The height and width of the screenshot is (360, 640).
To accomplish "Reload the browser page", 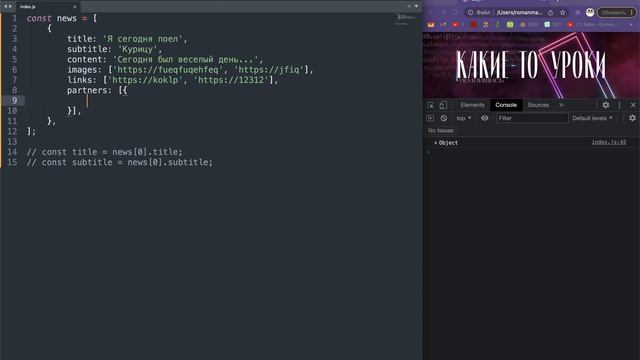I will (x=456, y=13).
